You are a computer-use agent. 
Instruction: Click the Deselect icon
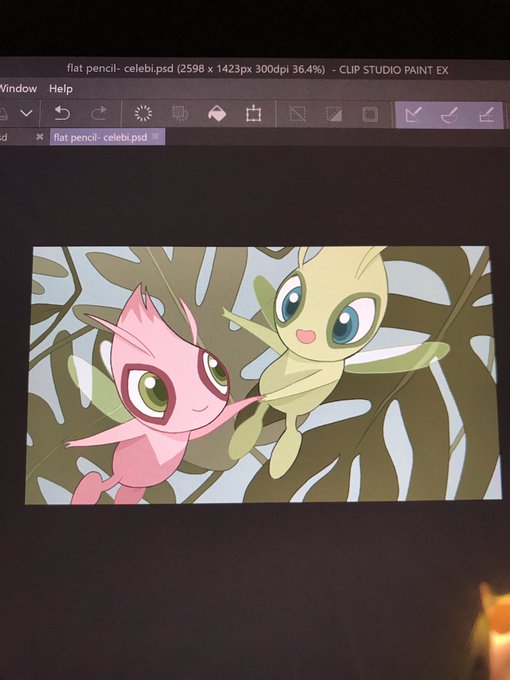pyautogui.click(x=298, y=114)
